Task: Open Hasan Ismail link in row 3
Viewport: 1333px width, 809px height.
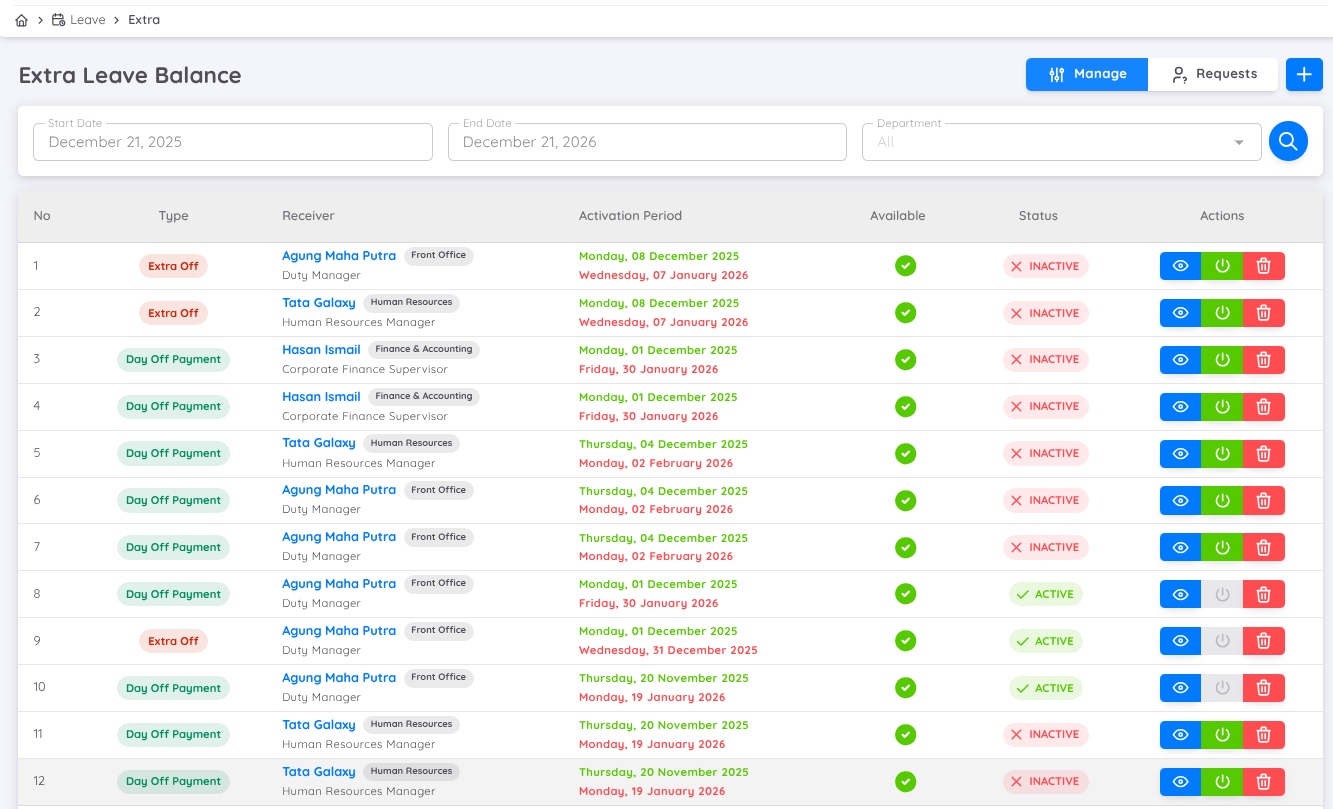Action: 321,350
